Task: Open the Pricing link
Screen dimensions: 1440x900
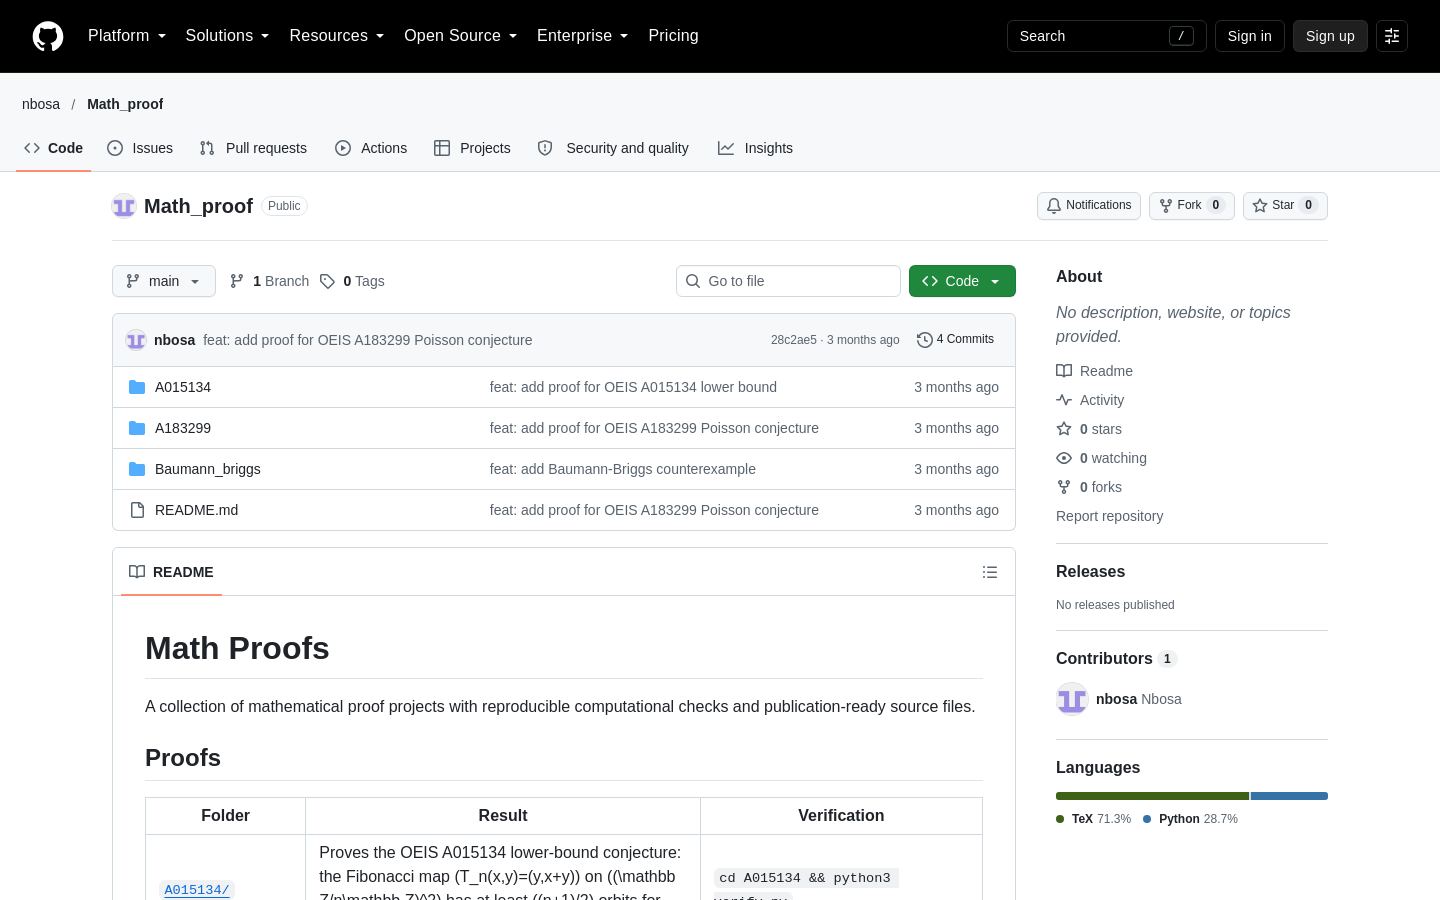Action: [x=673, y=36]
